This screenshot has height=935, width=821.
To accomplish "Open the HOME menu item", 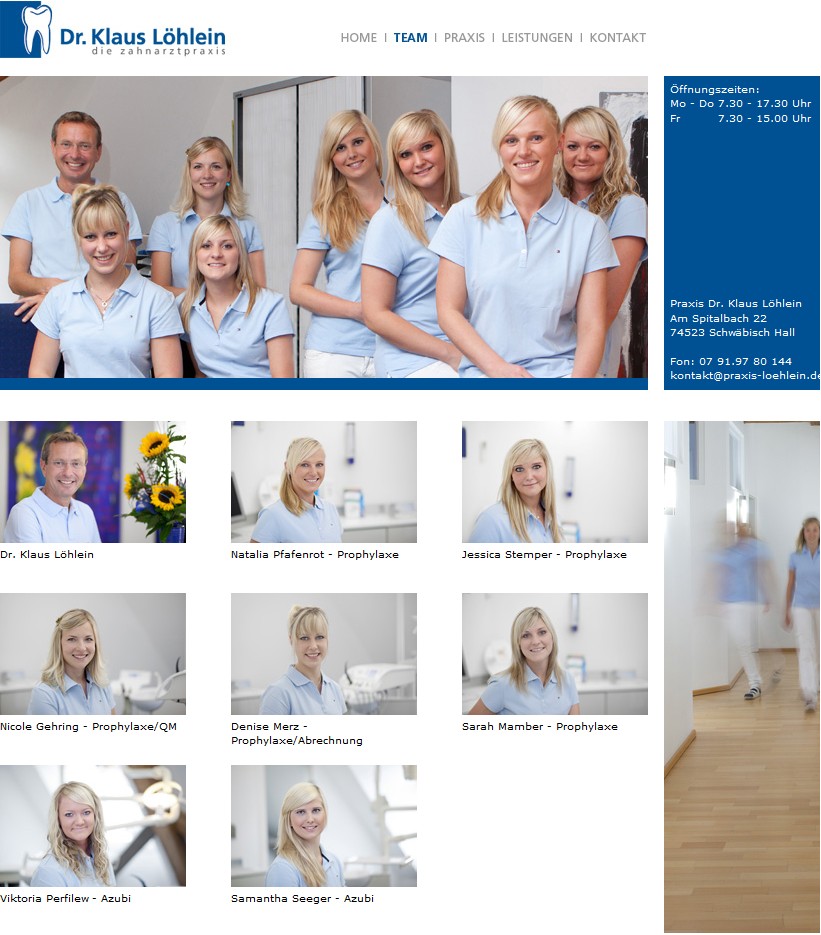I will tap(358, 38).
